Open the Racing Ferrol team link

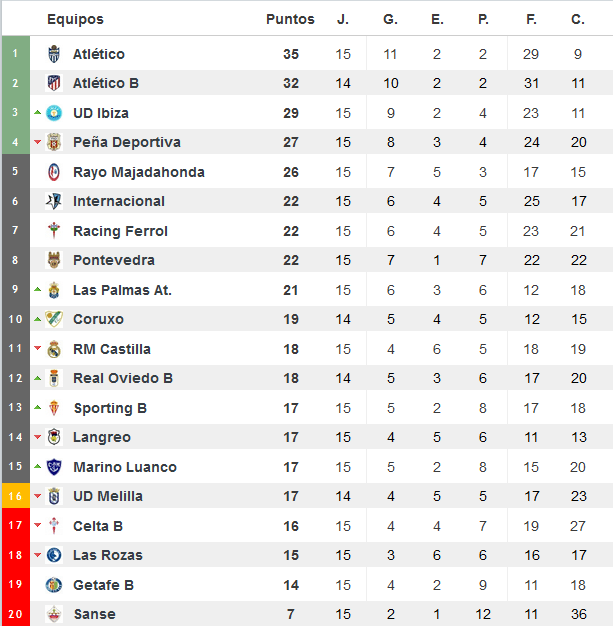[x=120, y=231]
